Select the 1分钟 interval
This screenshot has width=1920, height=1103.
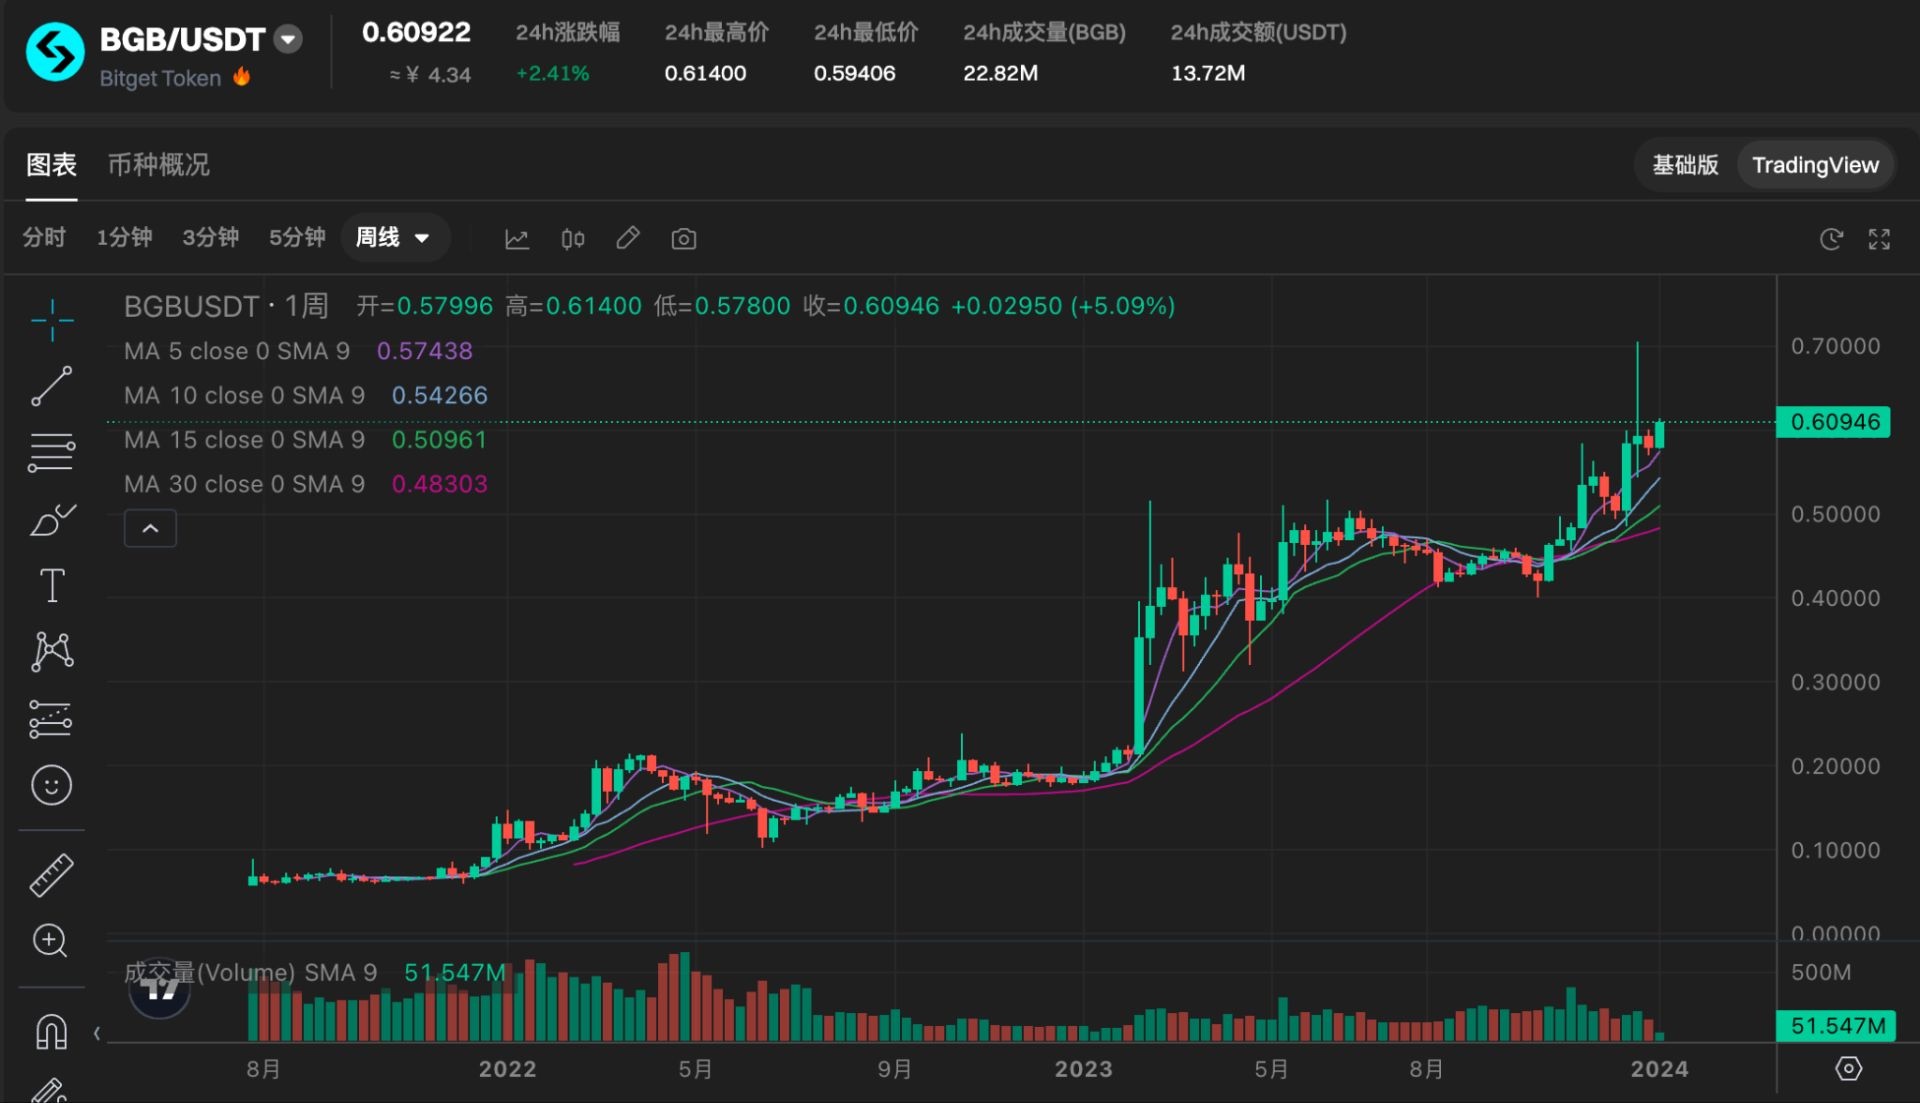pyautogui.click(x=124, y=238)
